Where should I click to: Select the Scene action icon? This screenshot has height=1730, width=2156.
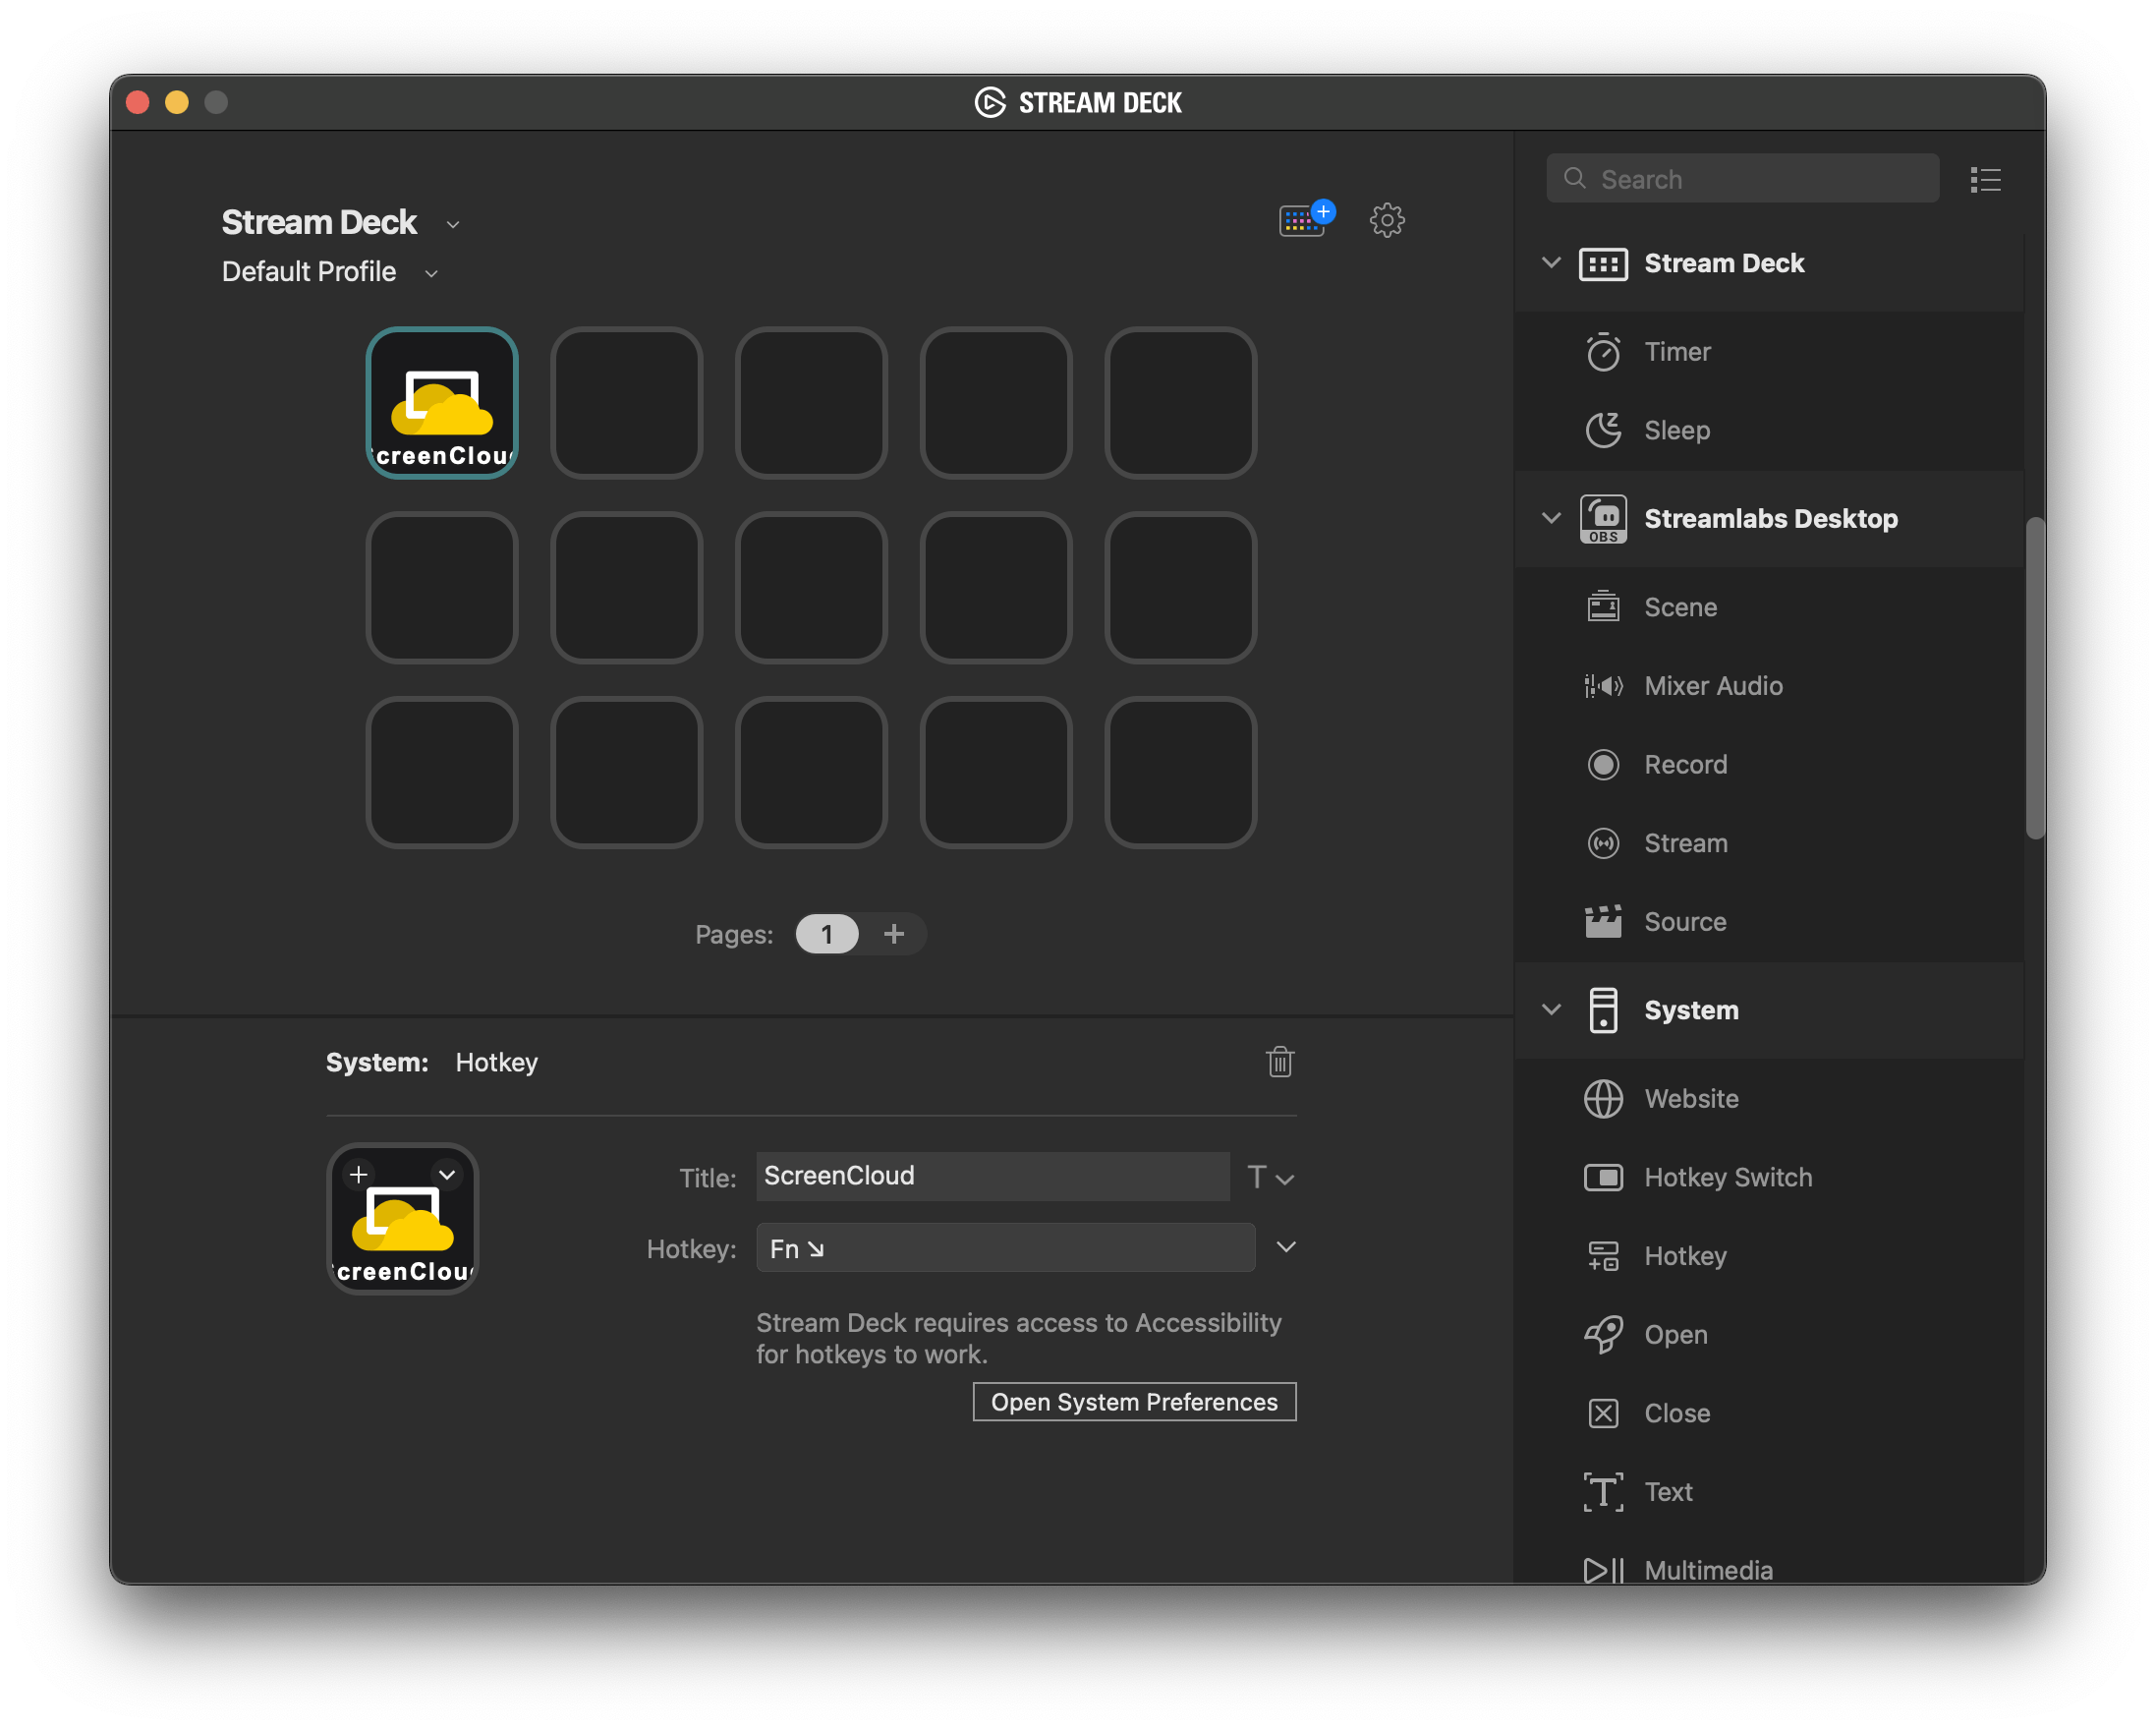[1603, 607]
